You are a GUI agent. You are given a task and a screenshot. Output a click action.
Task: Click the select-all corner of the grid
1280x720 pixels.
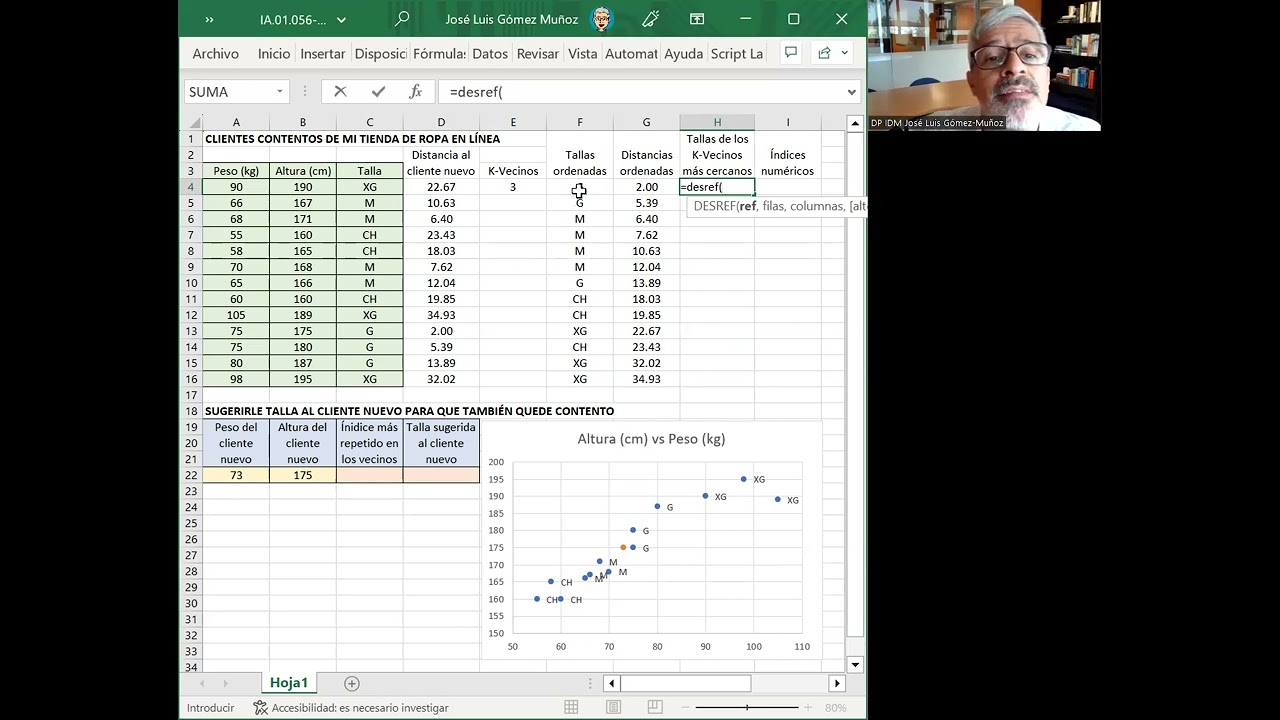coord(191,123)
